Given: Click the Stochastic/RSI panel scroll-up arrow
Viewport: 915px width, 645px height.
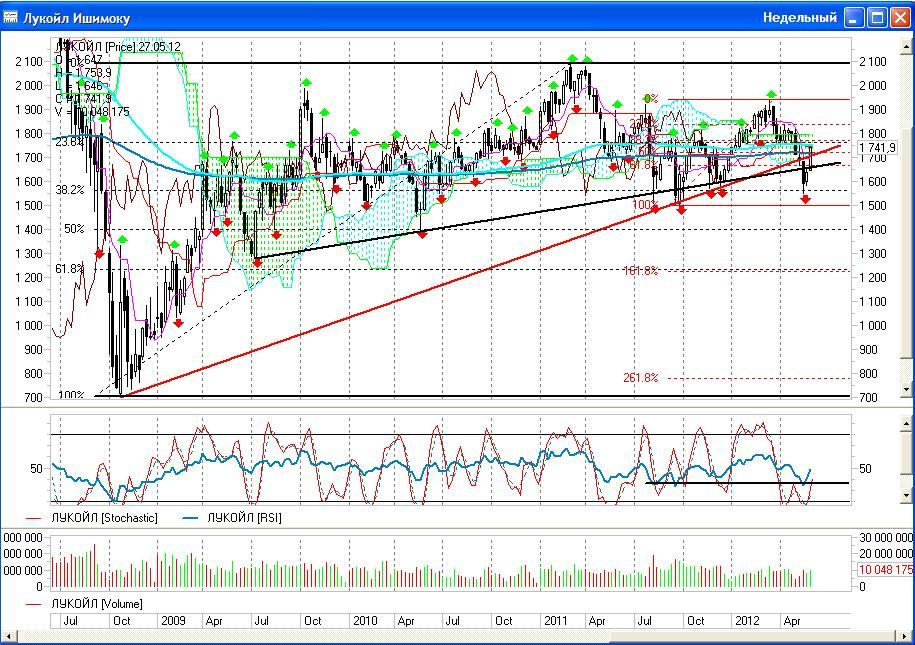Looking at the screenshot, I should pyautogui.click(x=906, y=422).
